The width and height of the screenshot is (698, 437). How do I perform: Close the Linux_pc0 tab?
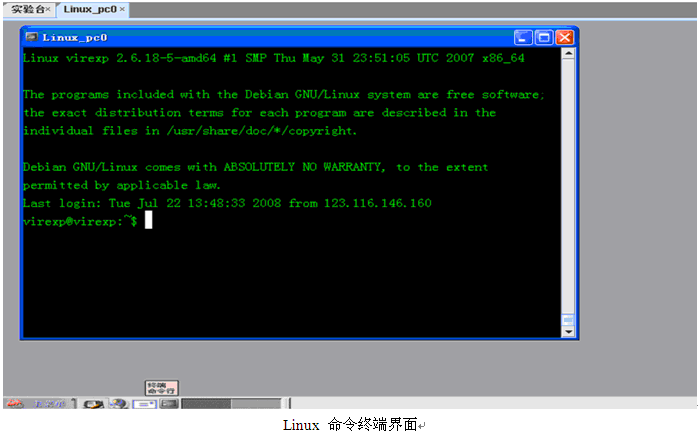coord(122,9)
